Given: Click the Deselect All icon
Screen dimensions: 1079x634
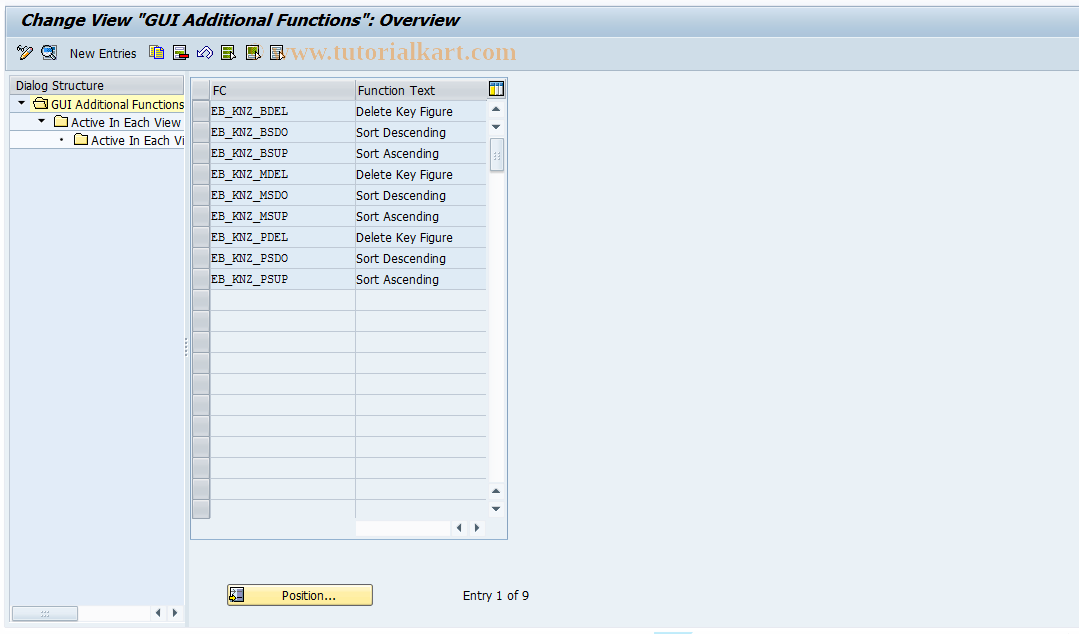Looking at the screenshot, I should coord(277,53).
